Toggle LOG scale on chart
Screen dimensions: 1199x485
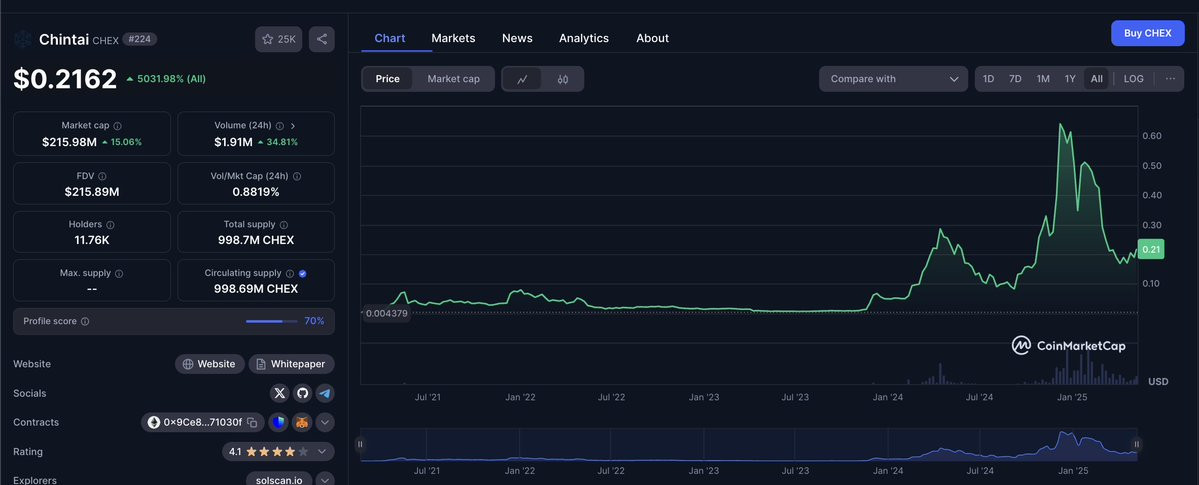click(1133, 79)
